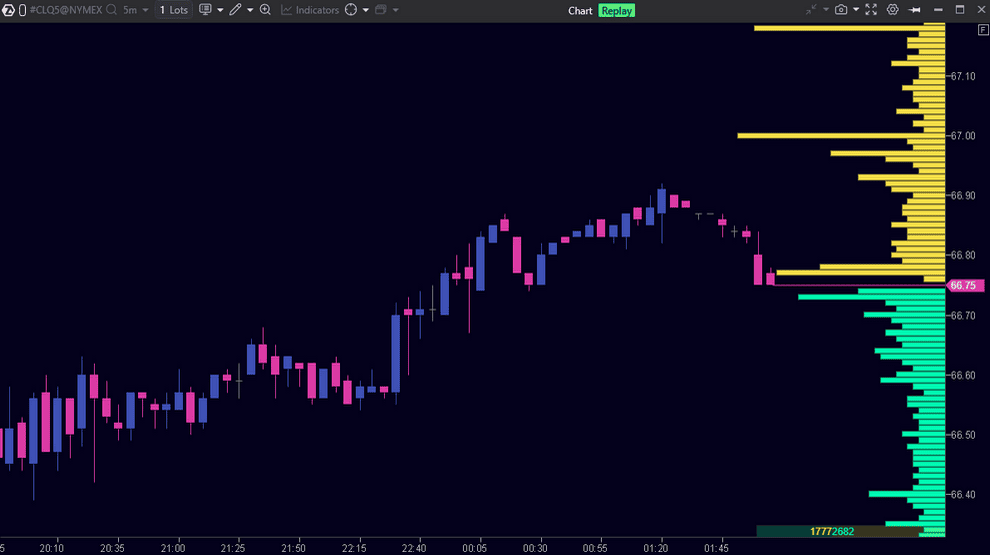Expand the dropdown next to collapse arrows
Viewport: 990px width, 555px height.
pos(826,10)
